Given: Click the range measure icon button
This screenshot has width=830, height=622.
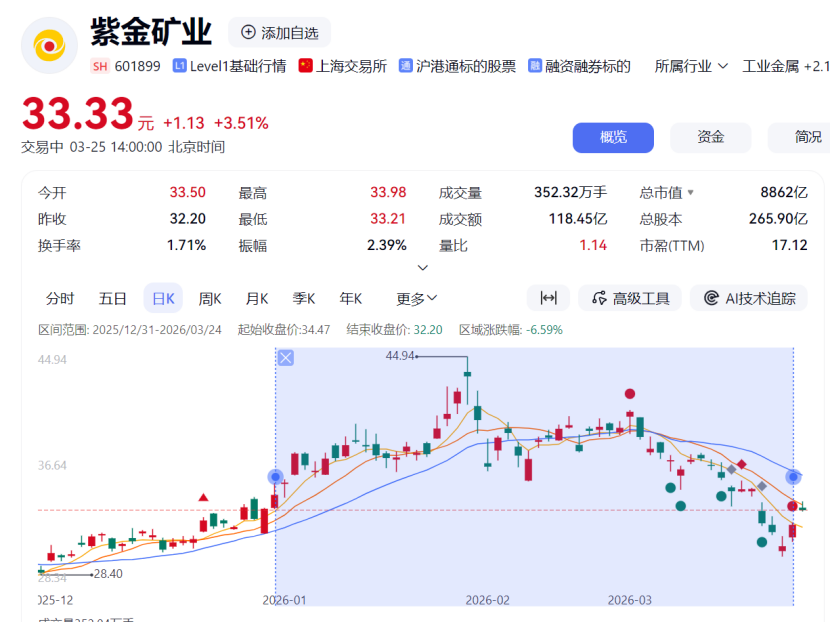Looking at the screenshot, I should (x=548, y=298).
